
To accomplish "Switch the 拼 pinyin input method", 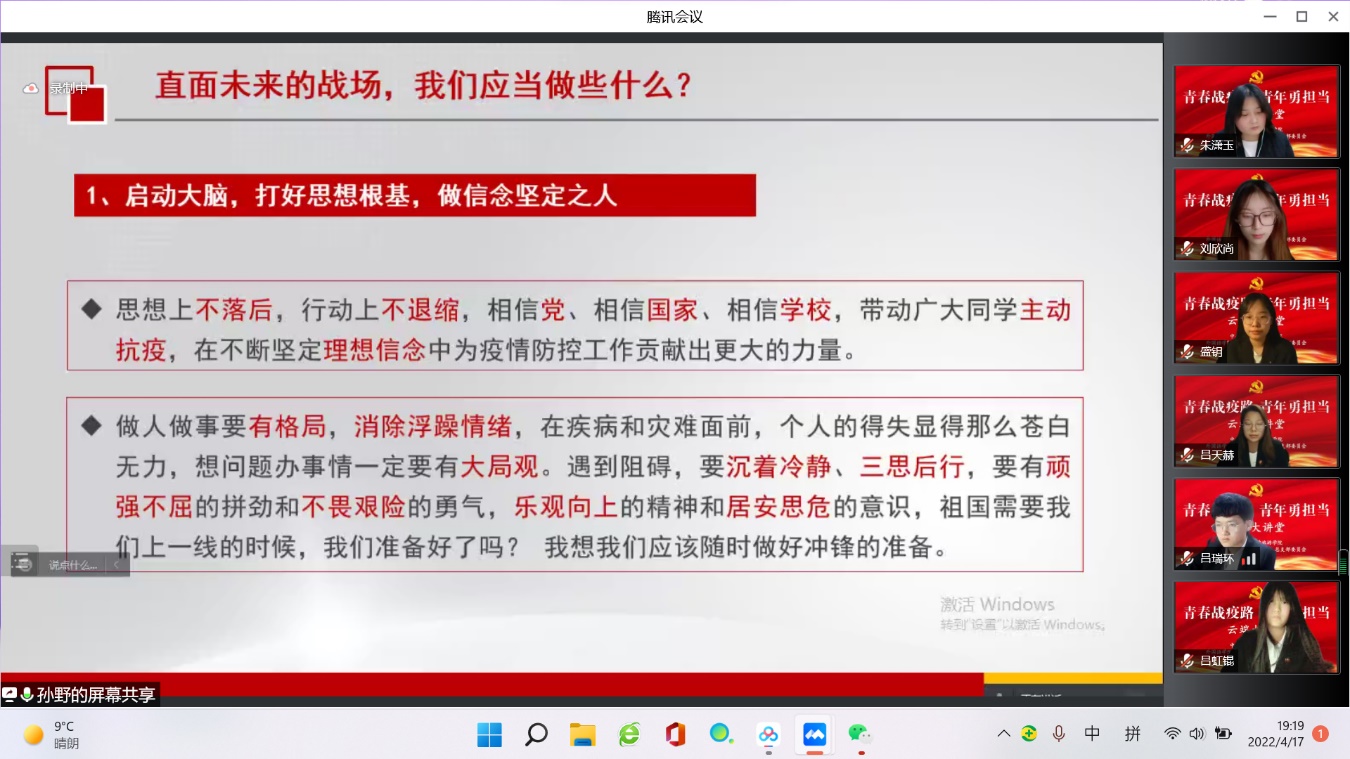I will (1132, 734).
